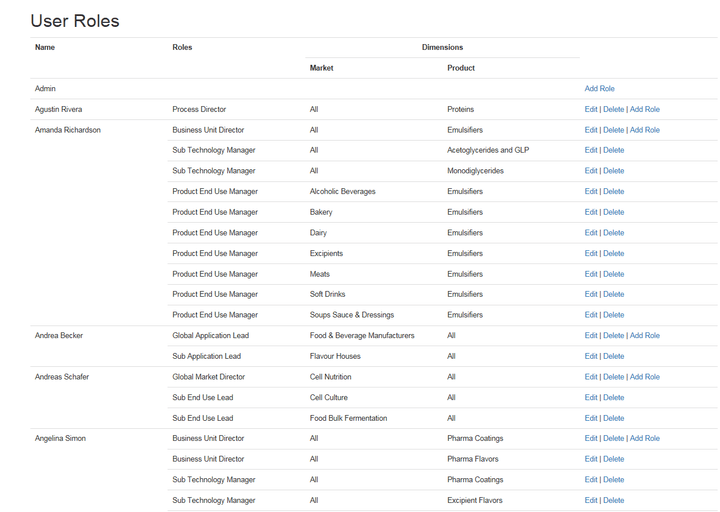The image size is (720, 512).
Task: Edit the Soft Drinks role row
Action: click(x=591, y=295)
